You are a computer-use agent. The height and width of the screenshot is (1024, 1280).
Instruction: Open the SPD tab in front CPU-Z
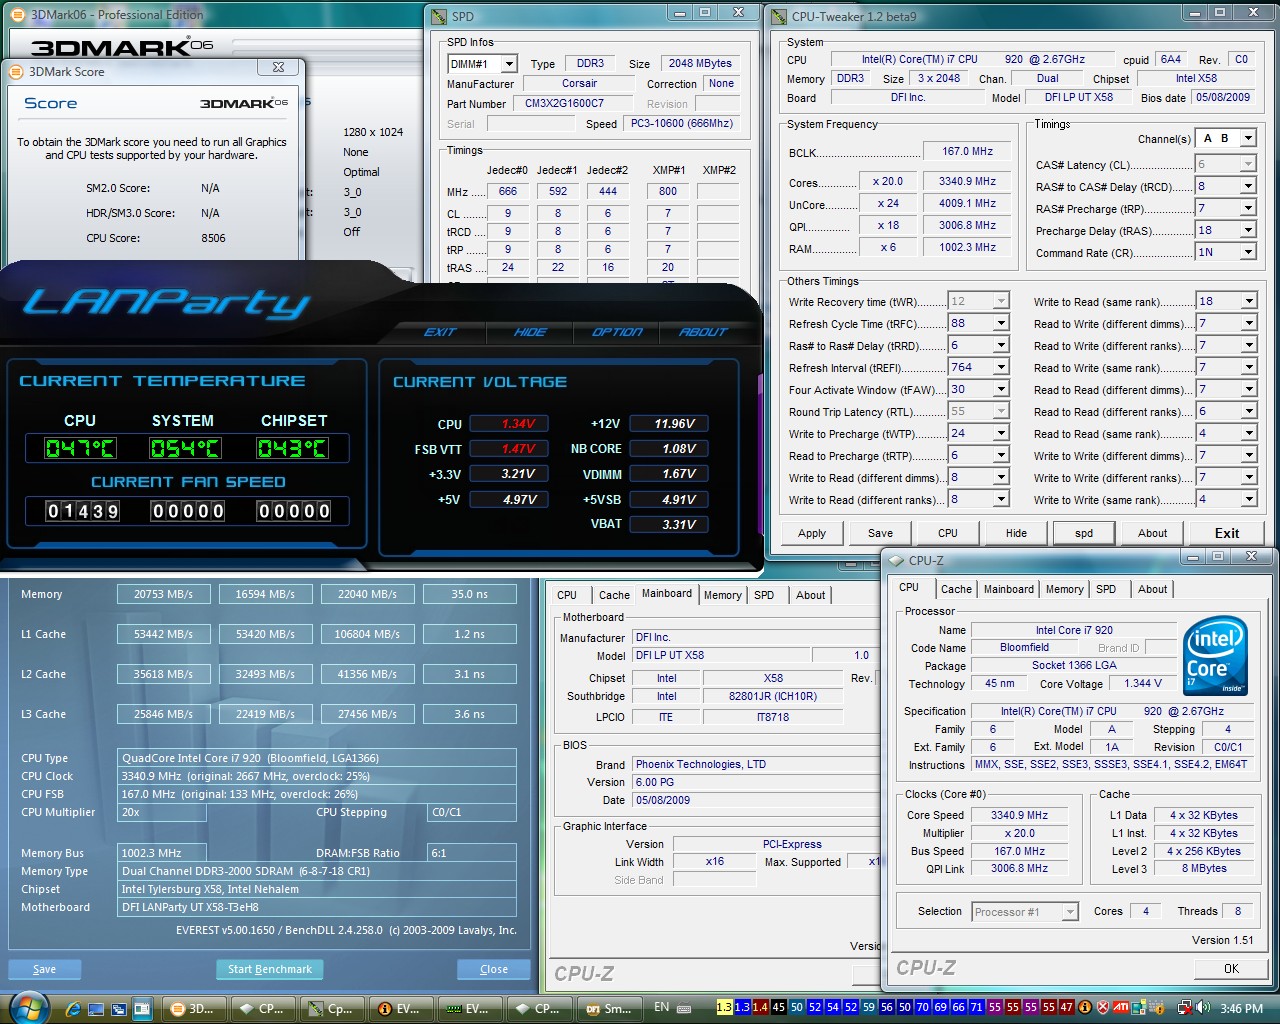[x=1106, y=589]
